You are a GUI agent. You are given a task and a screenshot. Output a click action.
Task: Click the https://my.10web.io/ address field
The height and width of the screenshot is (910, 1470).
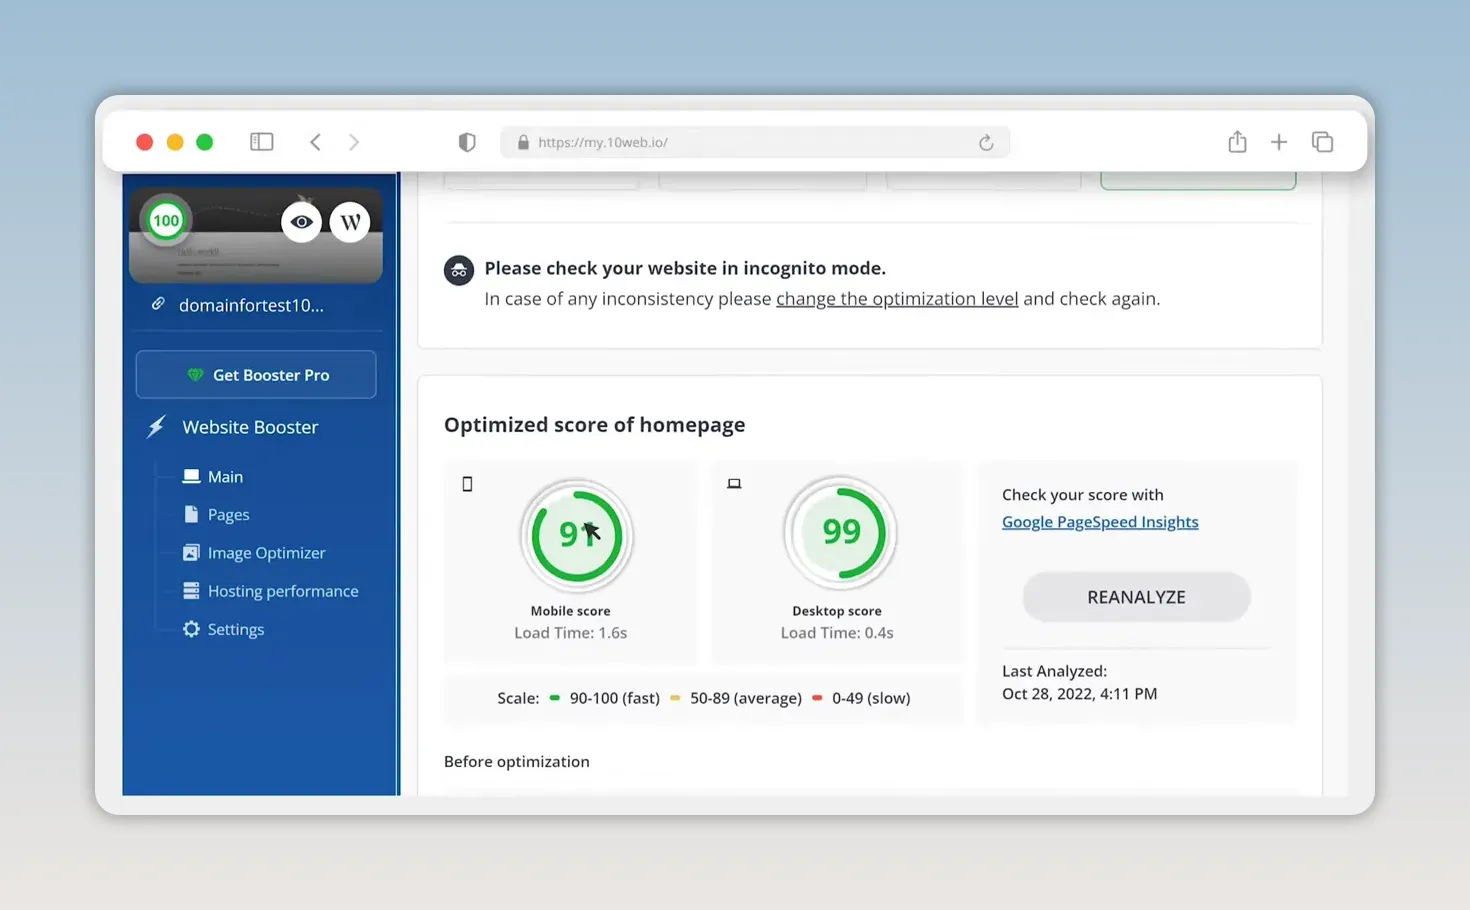tap(755, 142)
